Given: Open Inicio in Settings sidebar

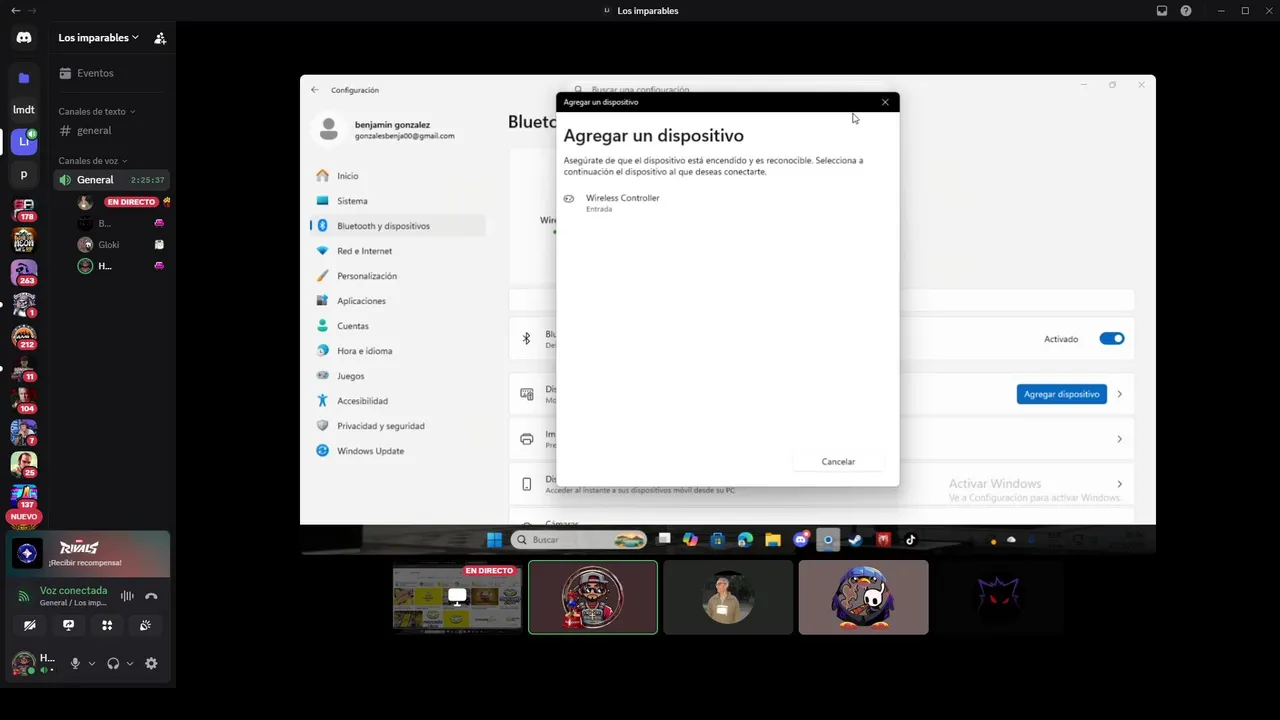Looking at the screenshot, I should point(398,176).
